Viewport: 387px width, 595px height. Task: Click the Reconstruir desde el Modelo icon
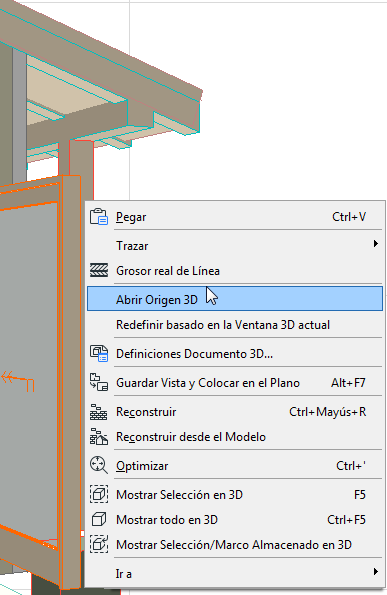[99, 437]
